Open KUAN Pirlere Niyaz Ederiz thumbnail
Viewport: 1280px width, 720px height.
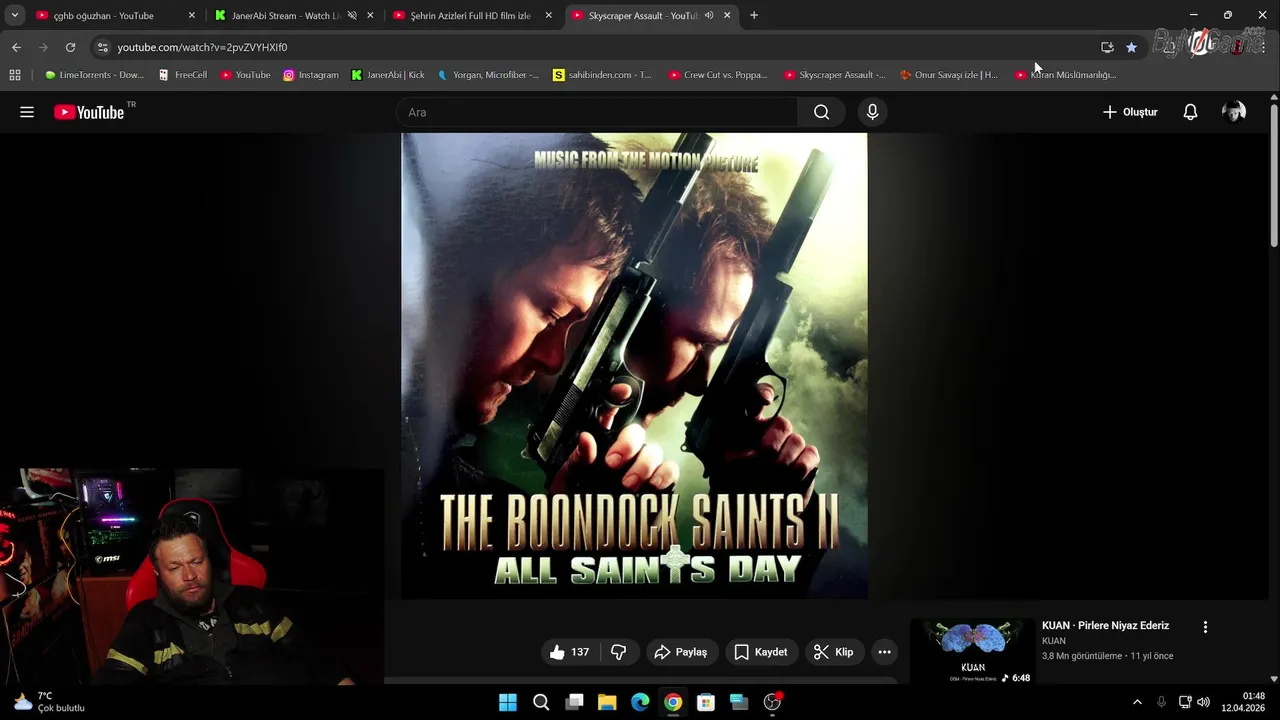(x=973, y=652)
